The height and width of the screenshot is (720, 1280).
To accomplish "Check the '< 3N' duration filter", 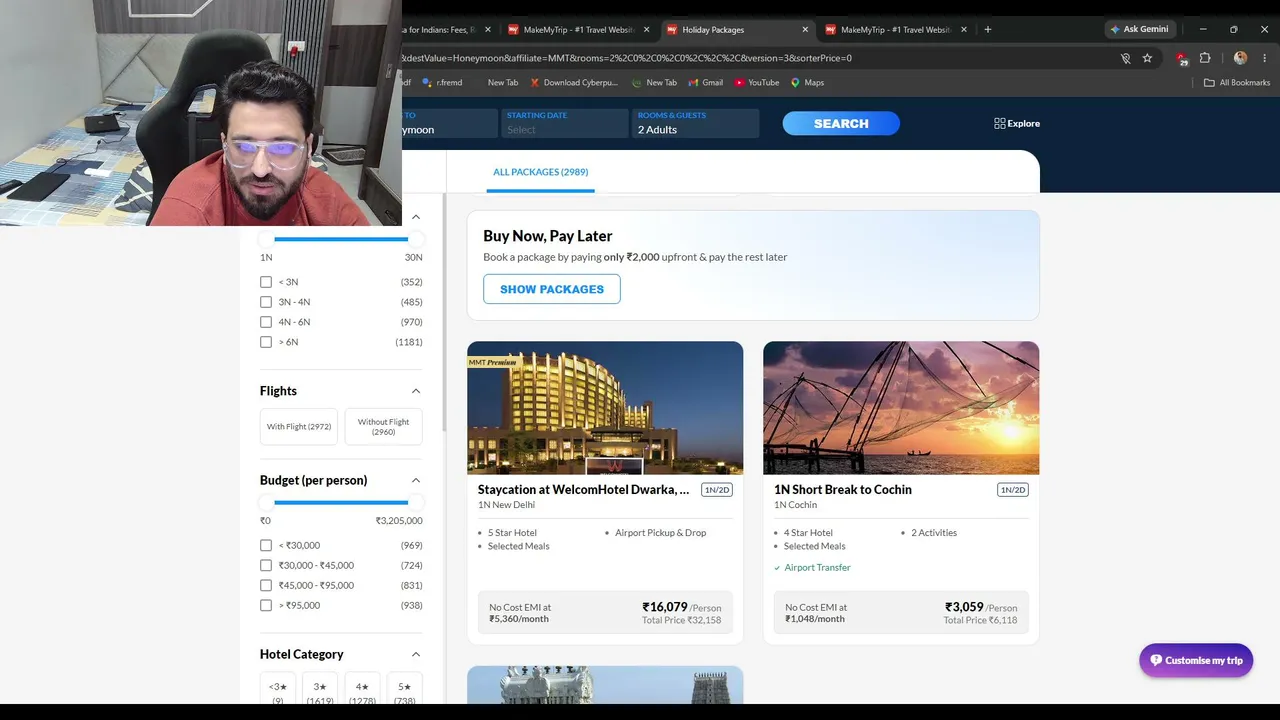I will tap(266, 282).
